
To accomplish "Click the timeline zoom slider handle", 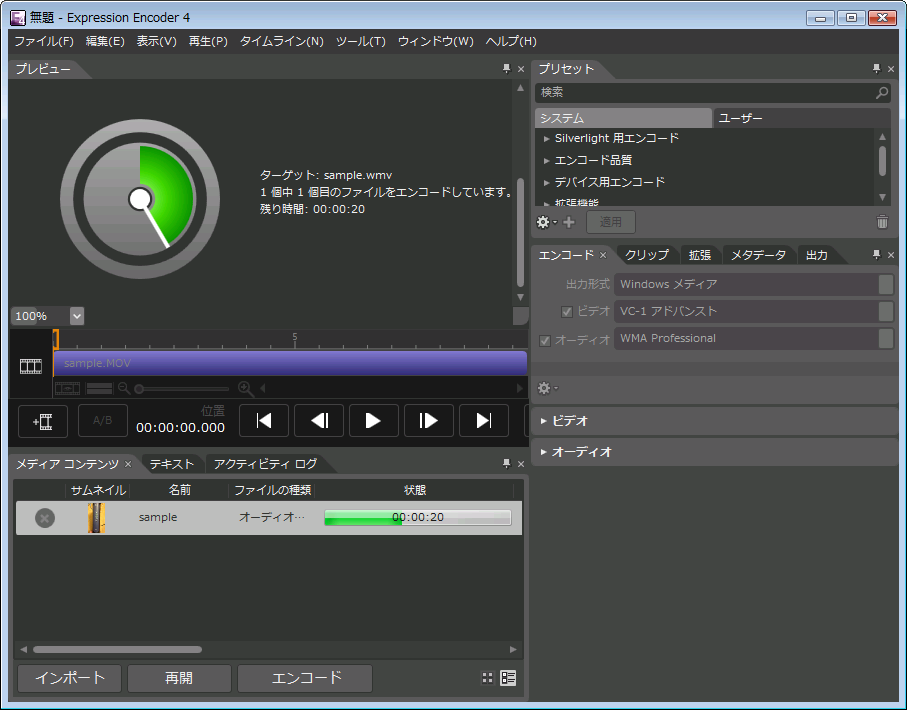I will click(139, 389).
